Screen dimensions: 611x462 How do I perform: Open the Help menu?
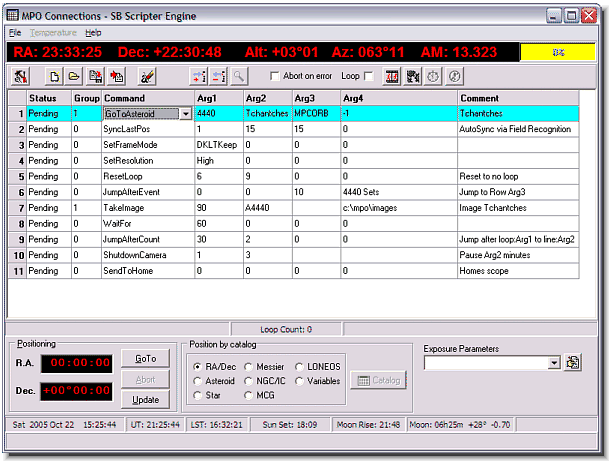[x=94, y=33]
